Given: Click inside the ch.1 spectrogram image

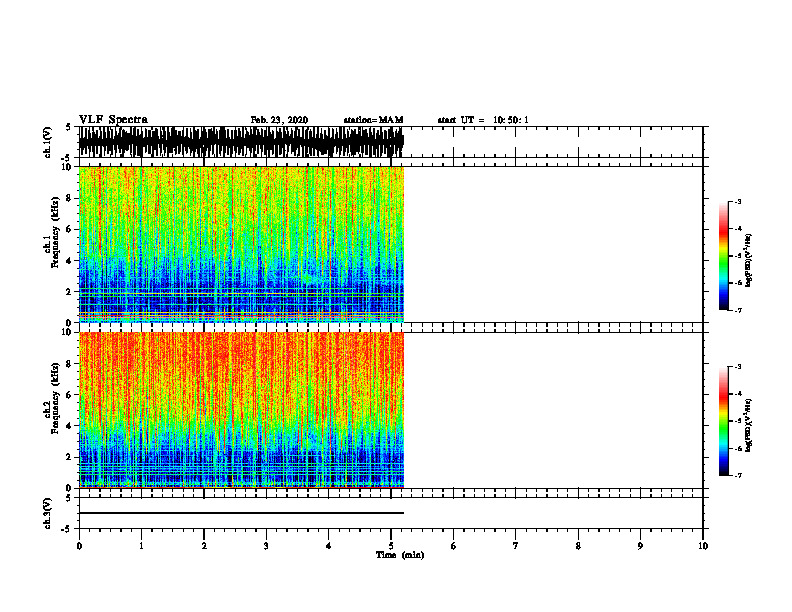Looking at the screenshot, I should pyautogui.click(x=241, y=244).
